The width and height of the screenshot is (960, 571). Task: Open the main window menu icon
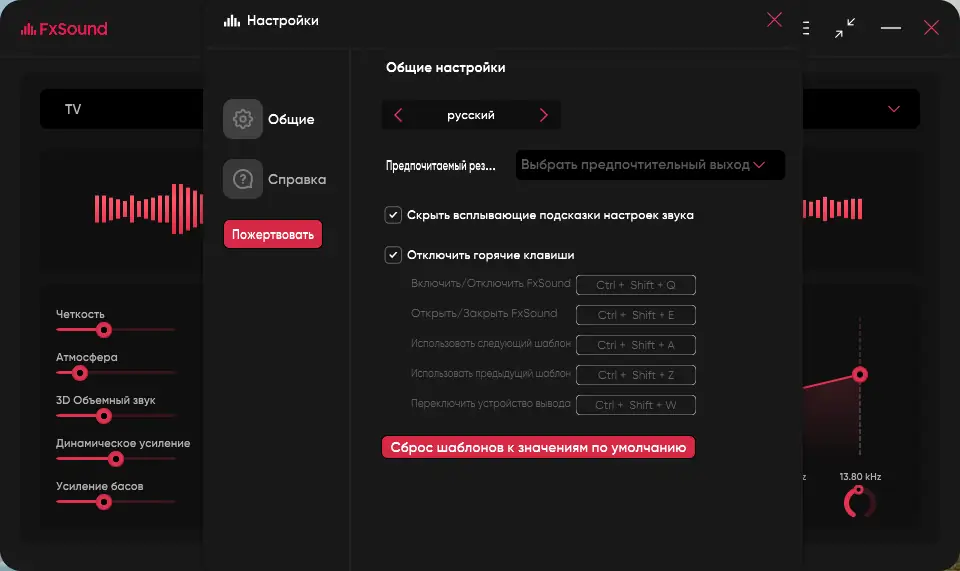click(806, 28)
